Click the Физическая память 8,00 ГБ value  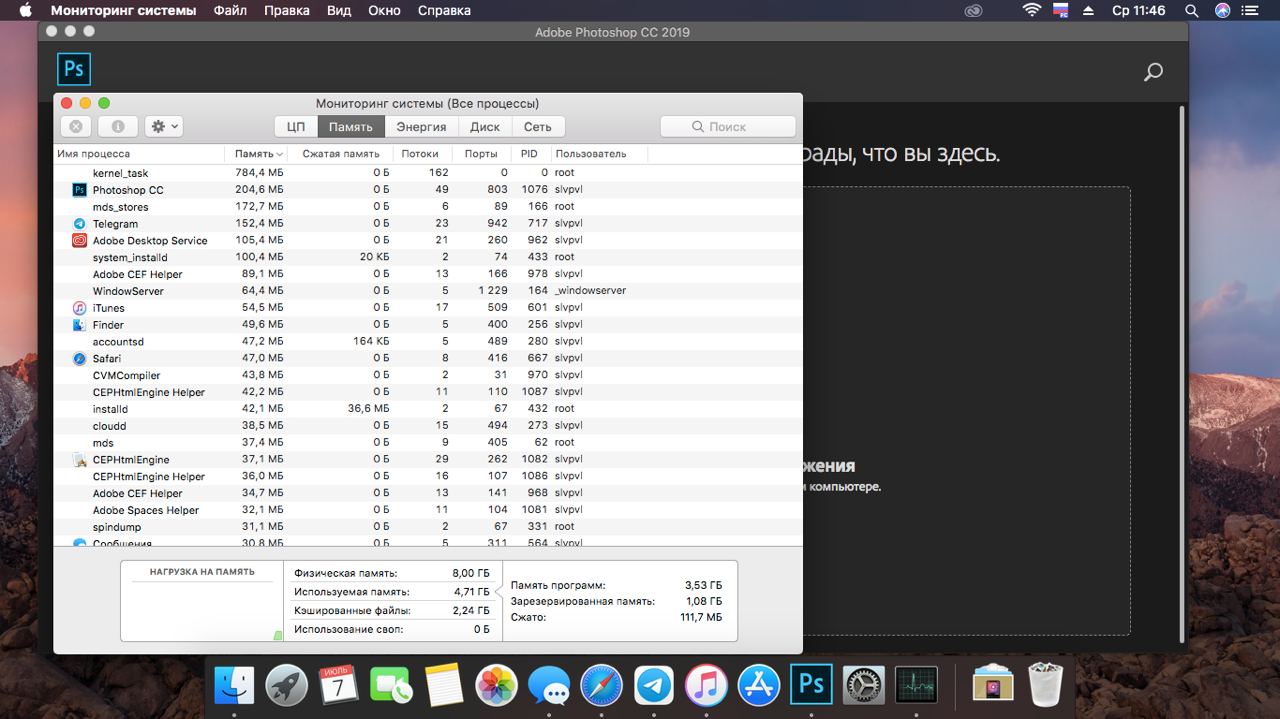coord(470,573)
